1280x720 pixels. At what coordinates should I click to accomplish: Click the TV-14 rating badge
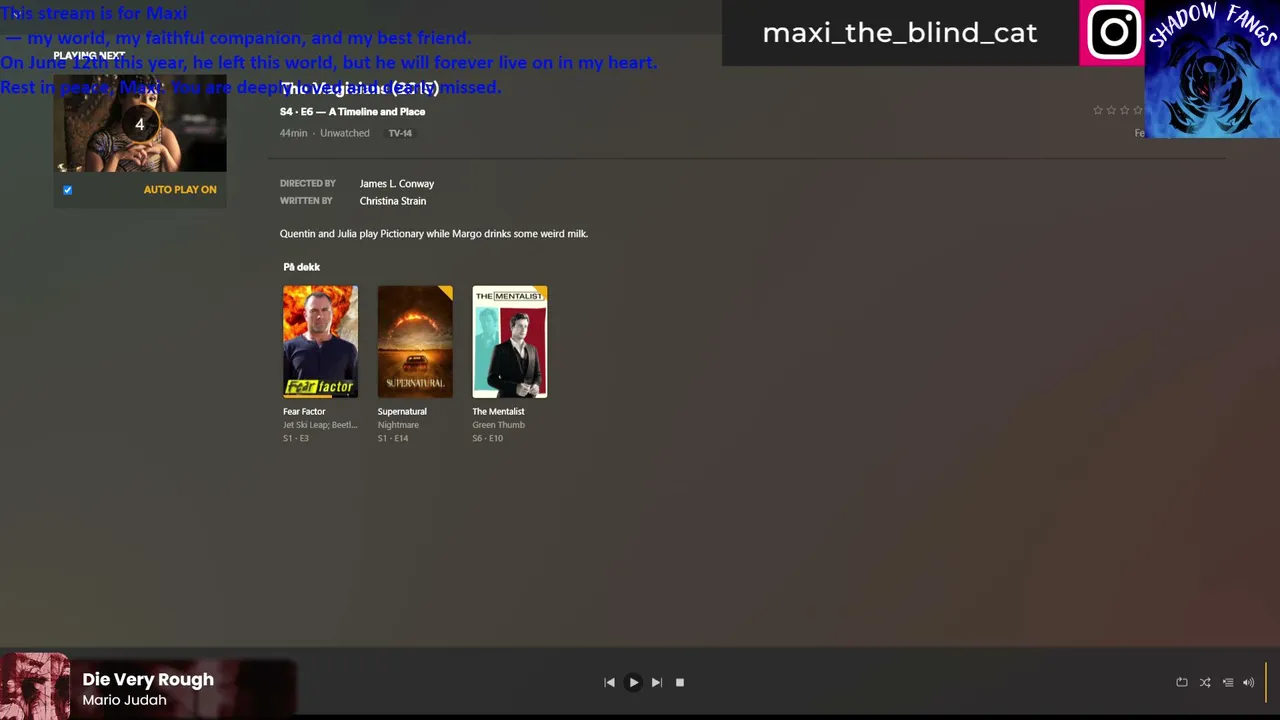click(x=400, y=133)
